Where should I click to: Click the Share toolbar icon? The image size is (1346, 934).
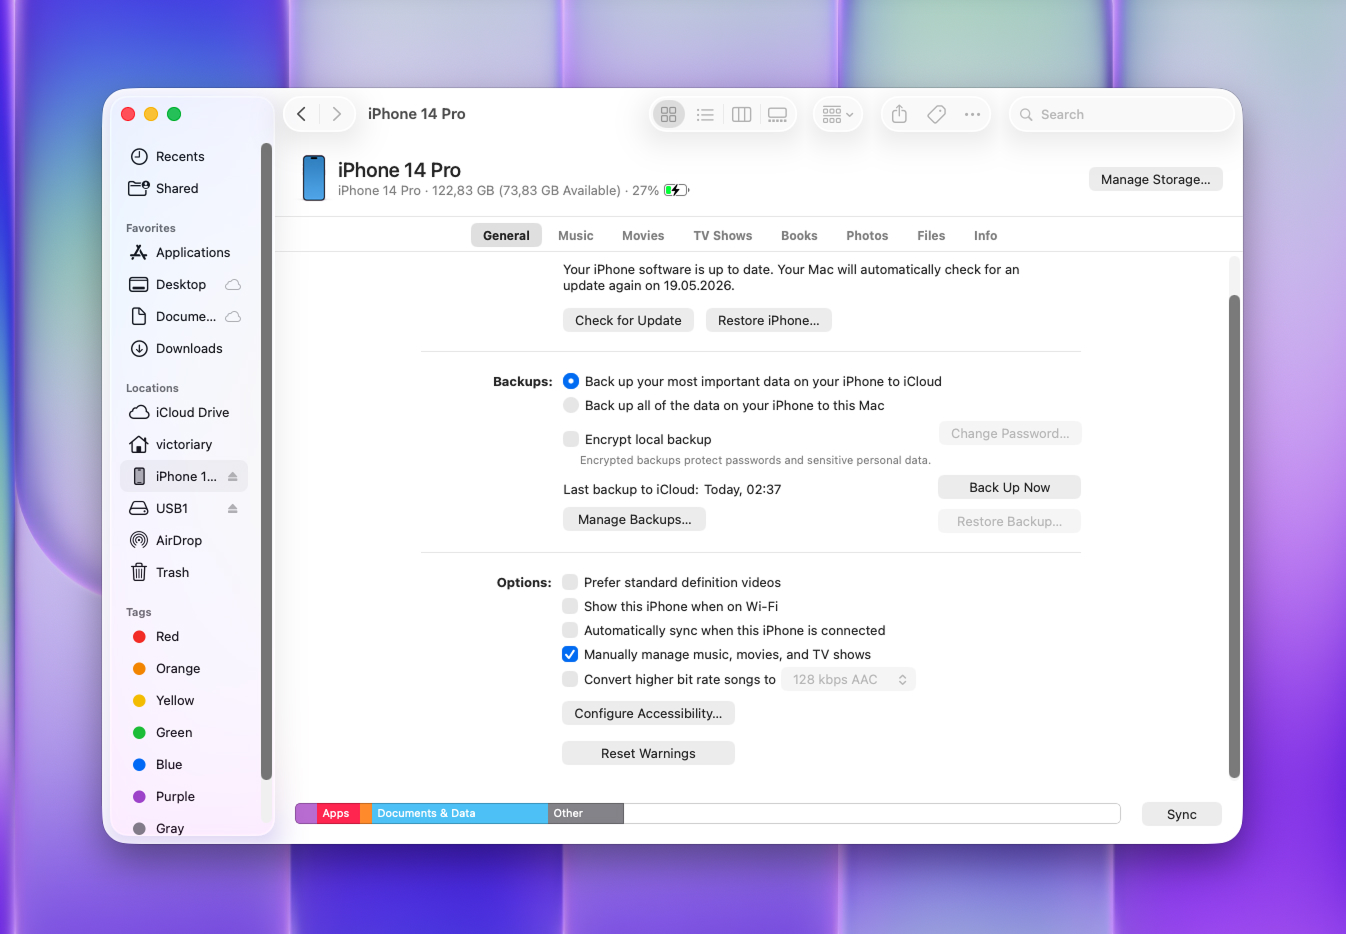point(899,115)
